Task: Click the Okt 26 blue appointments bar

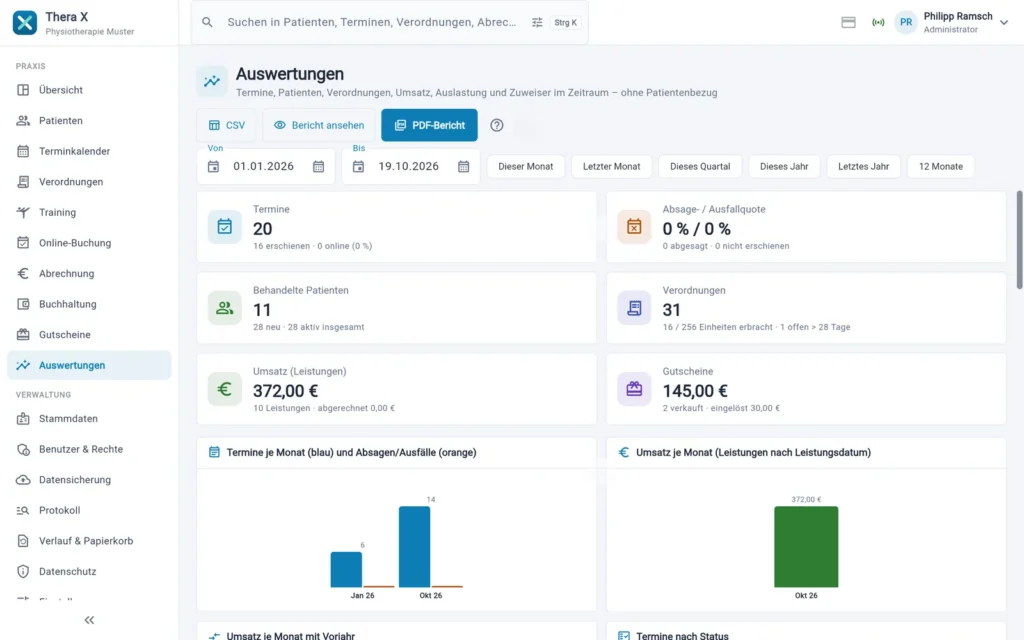Action: pos(415,547)
